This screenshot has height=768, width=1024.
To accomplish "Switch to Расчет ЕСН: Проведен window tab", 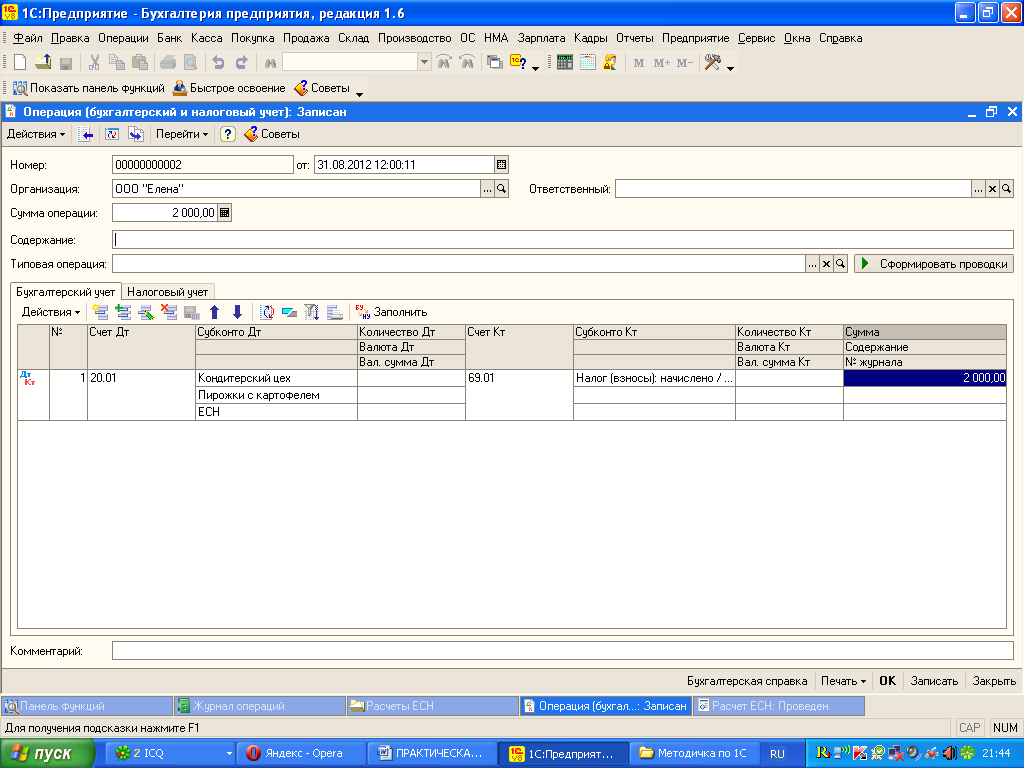I will tap(779, 706).
